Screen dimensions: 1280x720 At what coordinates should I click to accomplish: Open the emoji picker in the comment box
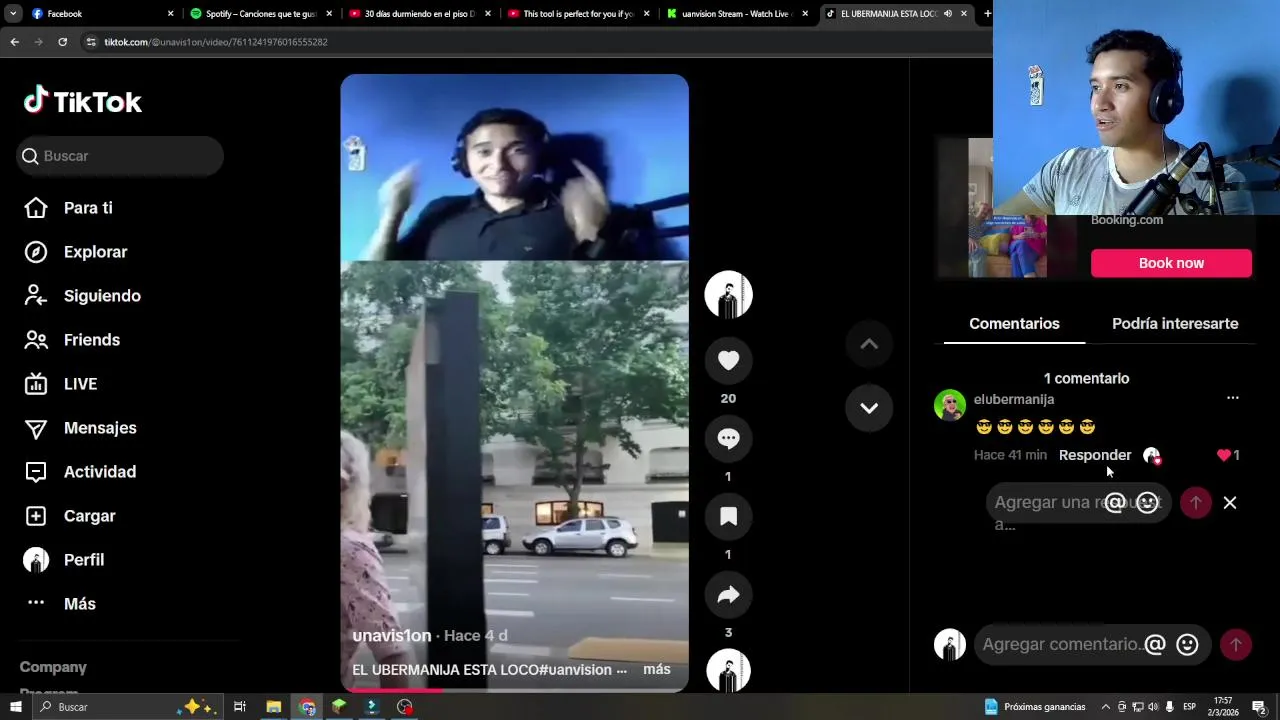(1187, 645)
